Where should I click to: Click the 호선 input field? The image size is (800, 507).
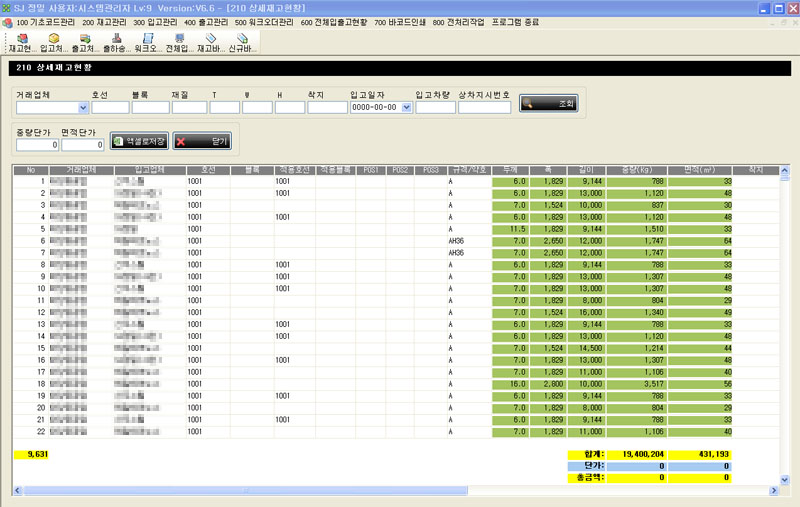pyautogui.click(x=110, y=107)
